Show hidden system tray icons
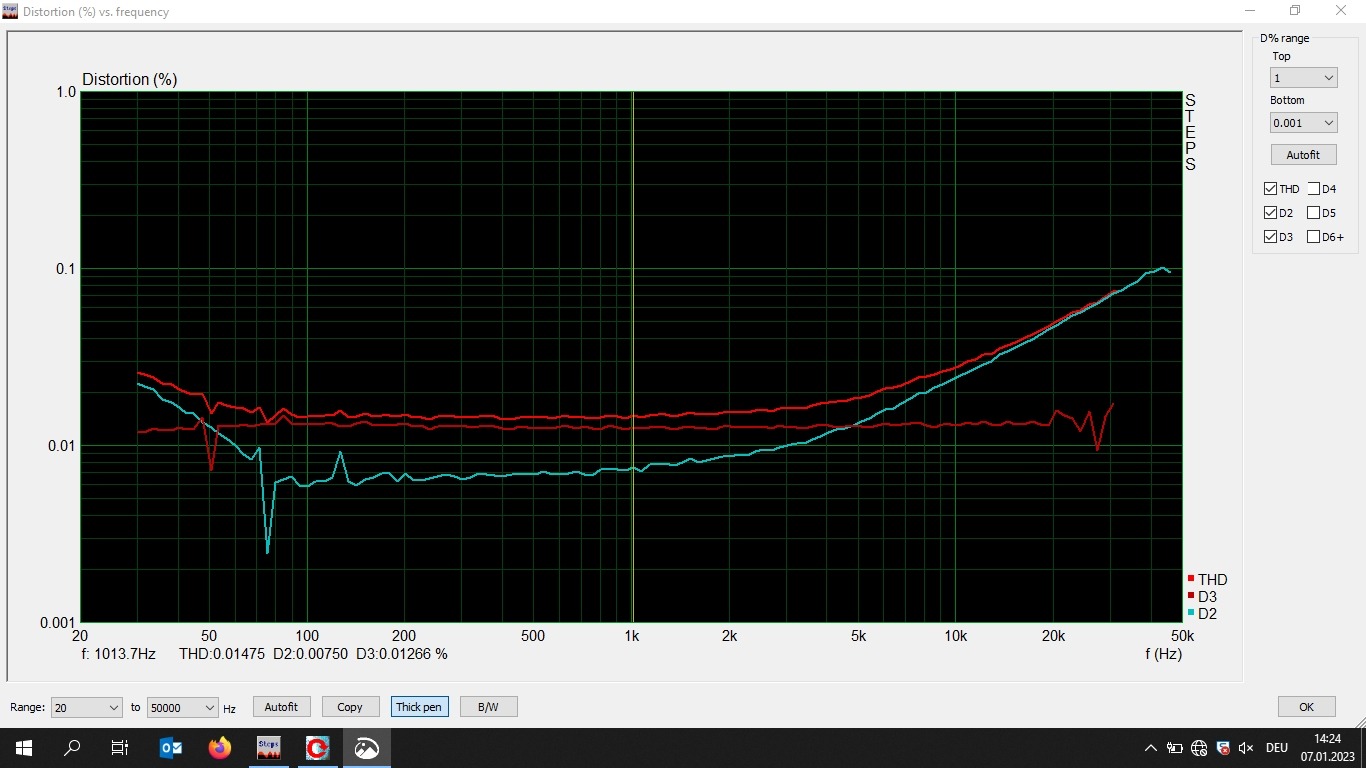Viewport: 1366px width, 768px height. 1150,747
